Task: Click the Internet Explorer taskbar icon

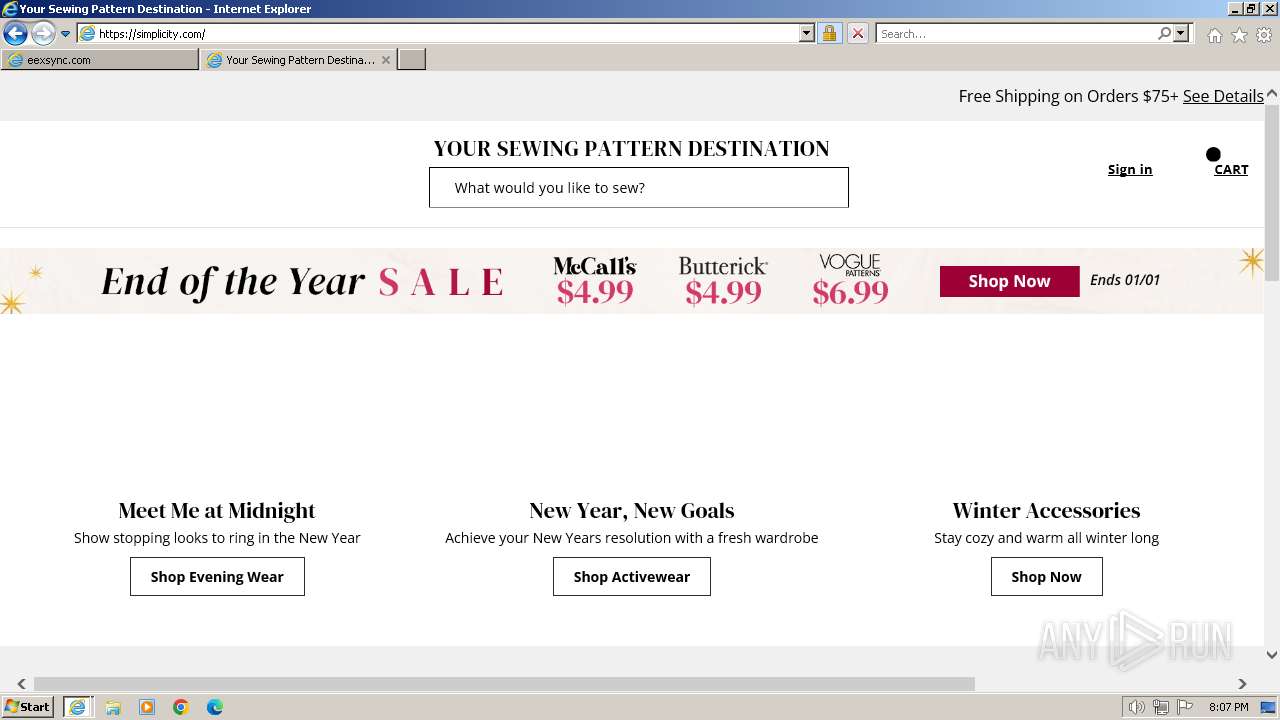Action: point(77,707)
